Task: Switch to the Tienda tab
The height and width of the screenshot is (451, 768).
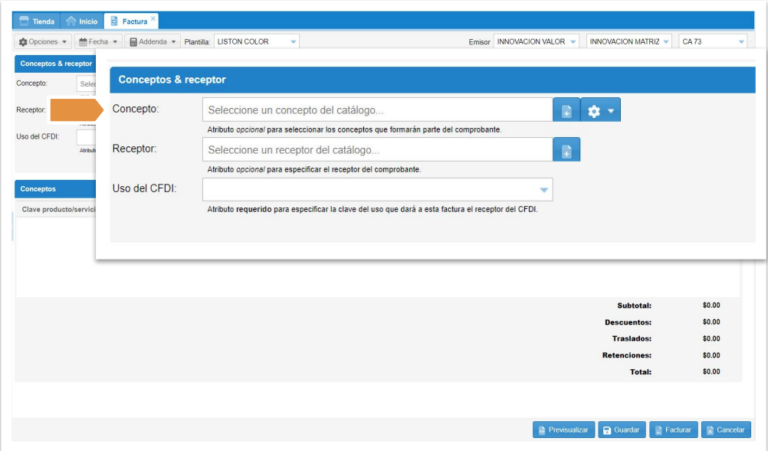Action: [37, 21]
